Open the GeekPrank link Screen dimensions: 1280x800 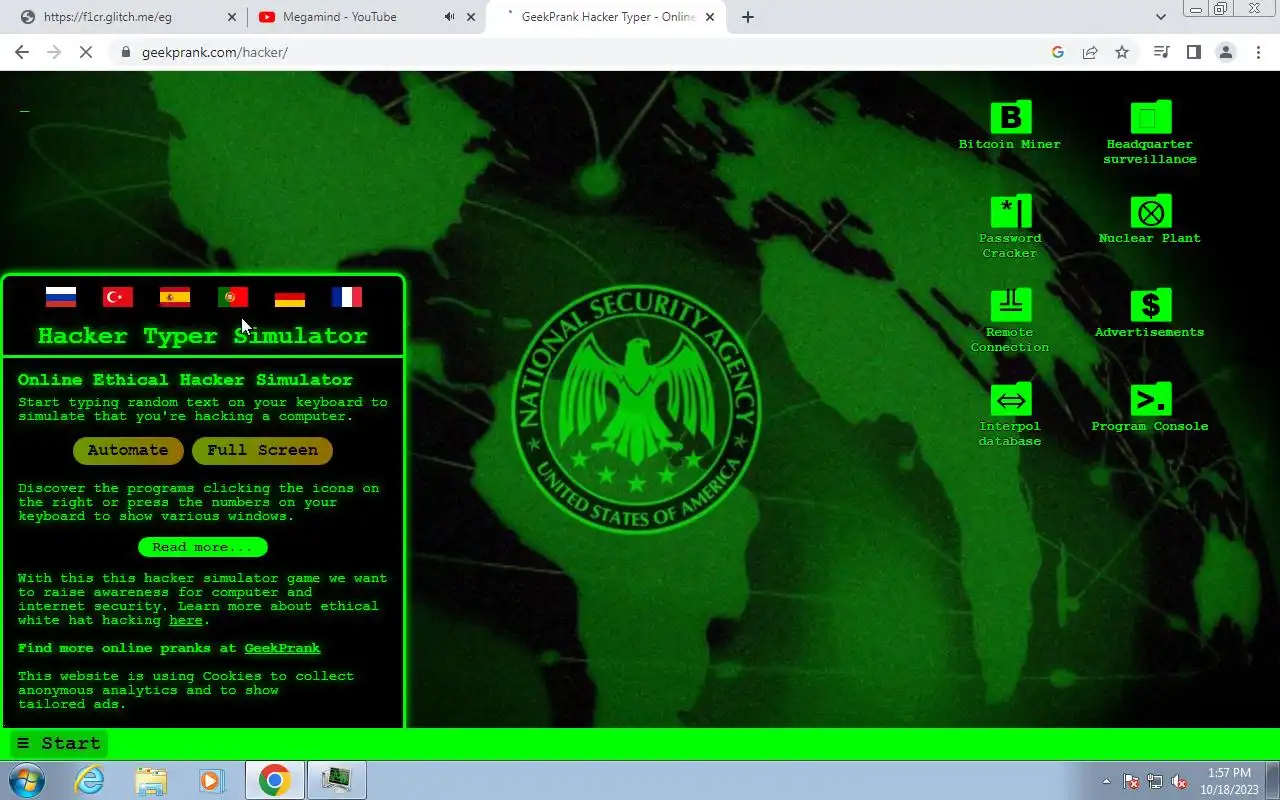tap(283, 648)
